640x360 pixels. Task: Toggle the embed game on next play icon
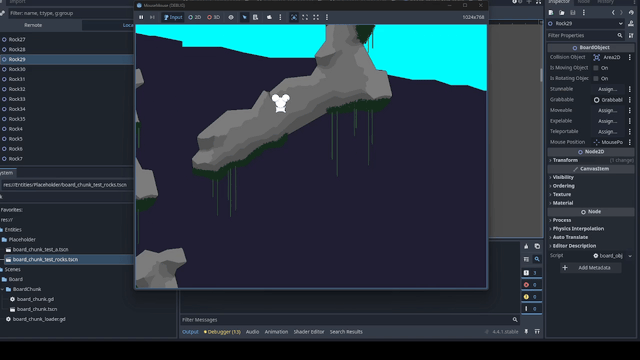(294, 17)
